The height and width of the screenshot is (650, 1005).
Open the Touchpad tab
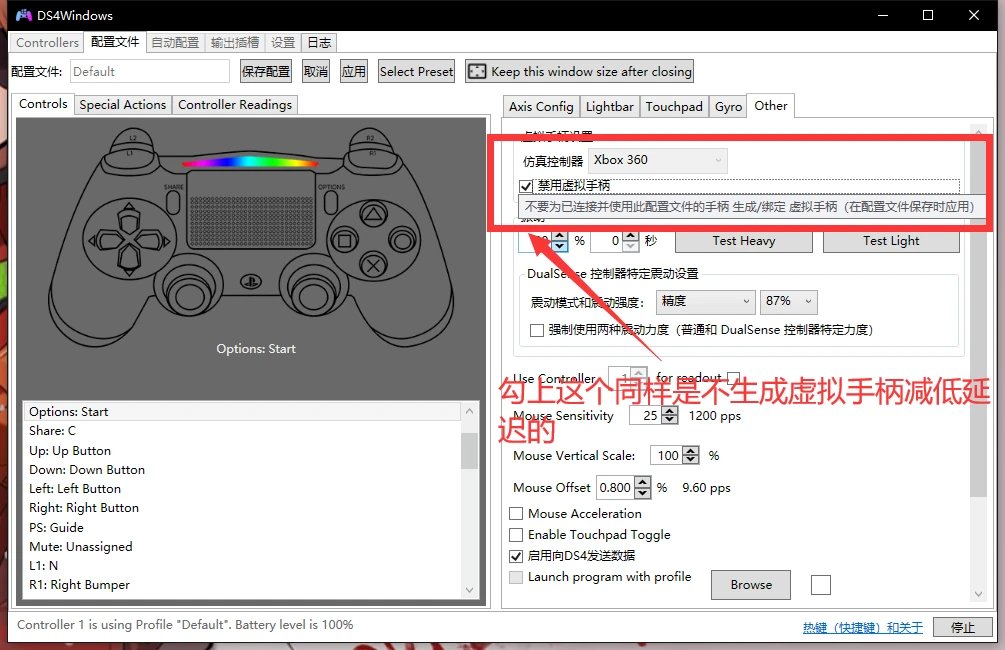click(x=674, y=106)
